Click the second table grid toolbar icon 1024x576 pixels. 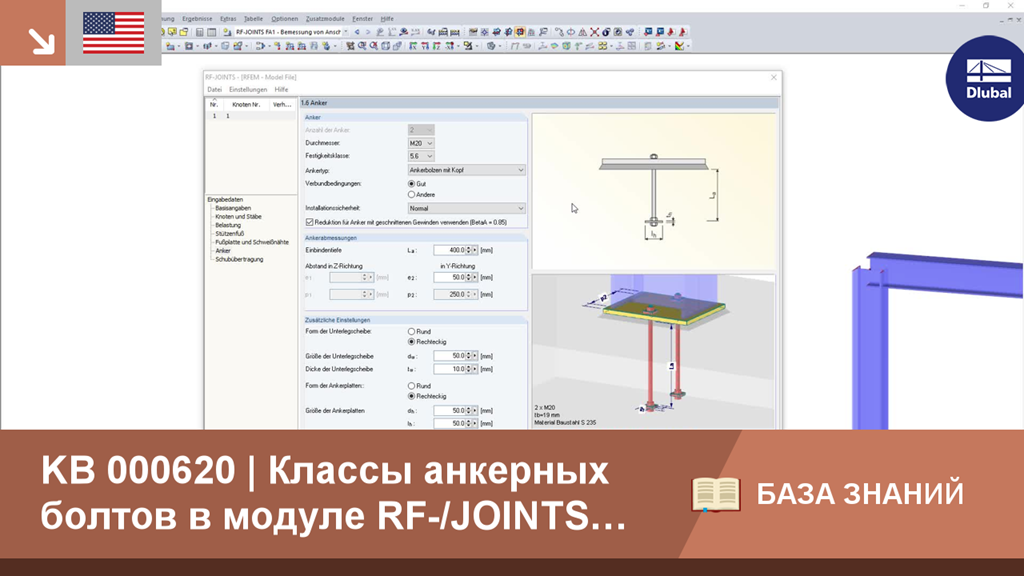[212, 31]
